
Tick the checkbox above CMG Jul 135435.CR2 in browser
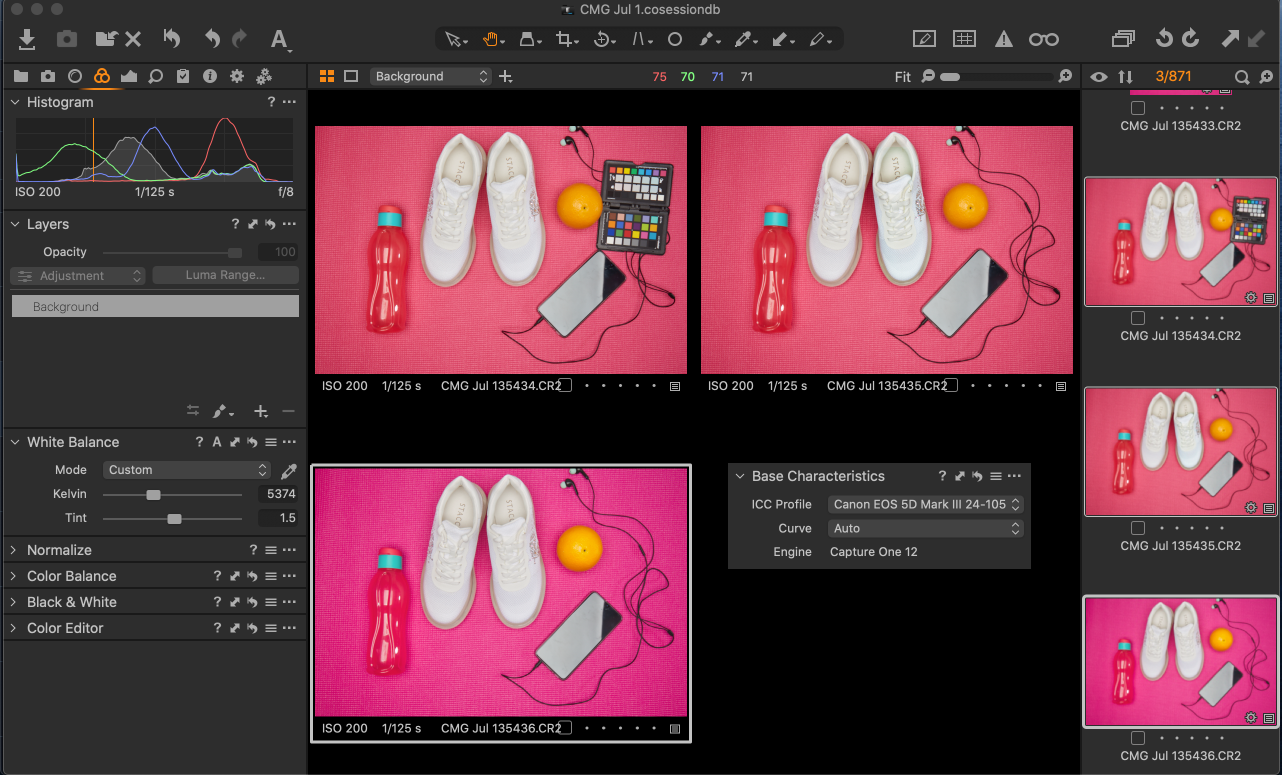click(1138, 528)
